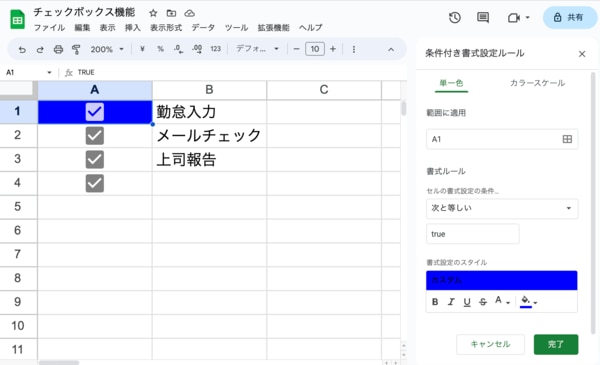Viewport: 600px width, 365px height.
Task: Open the 表示 menu
Action: click(107, 28)
